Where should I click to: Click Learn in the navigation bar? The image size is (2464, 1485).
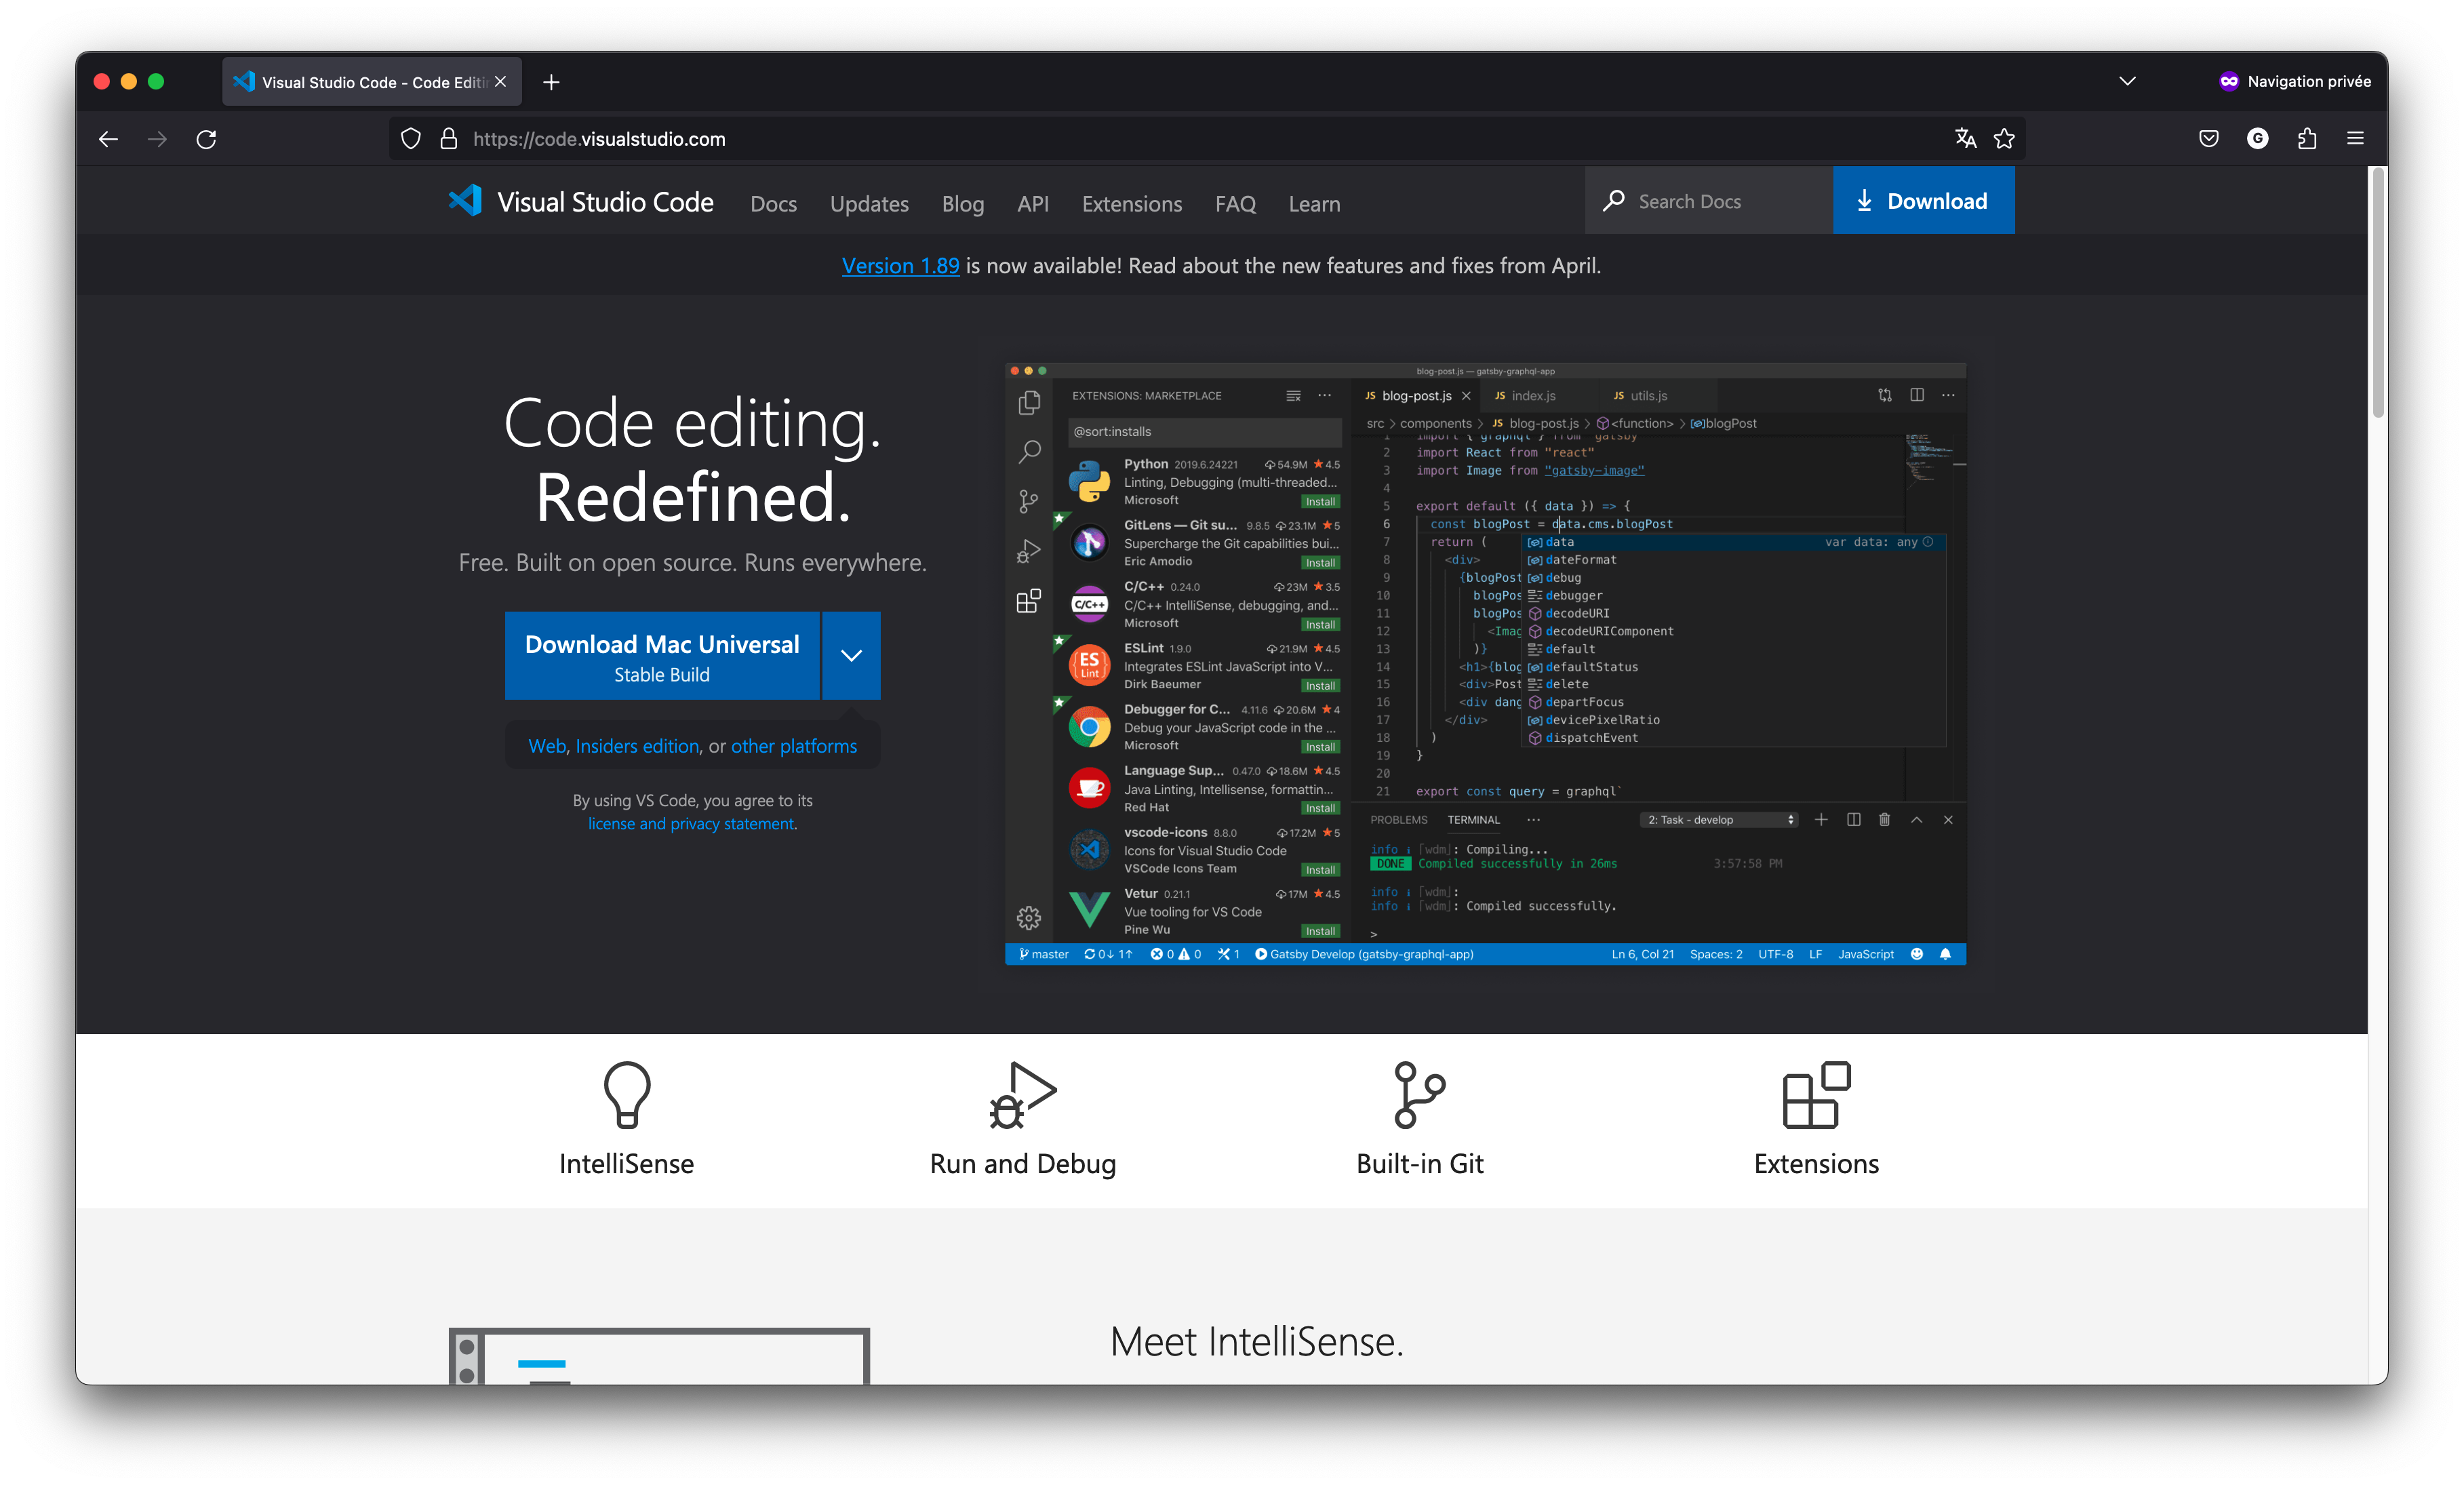(x=1314, y=204)
